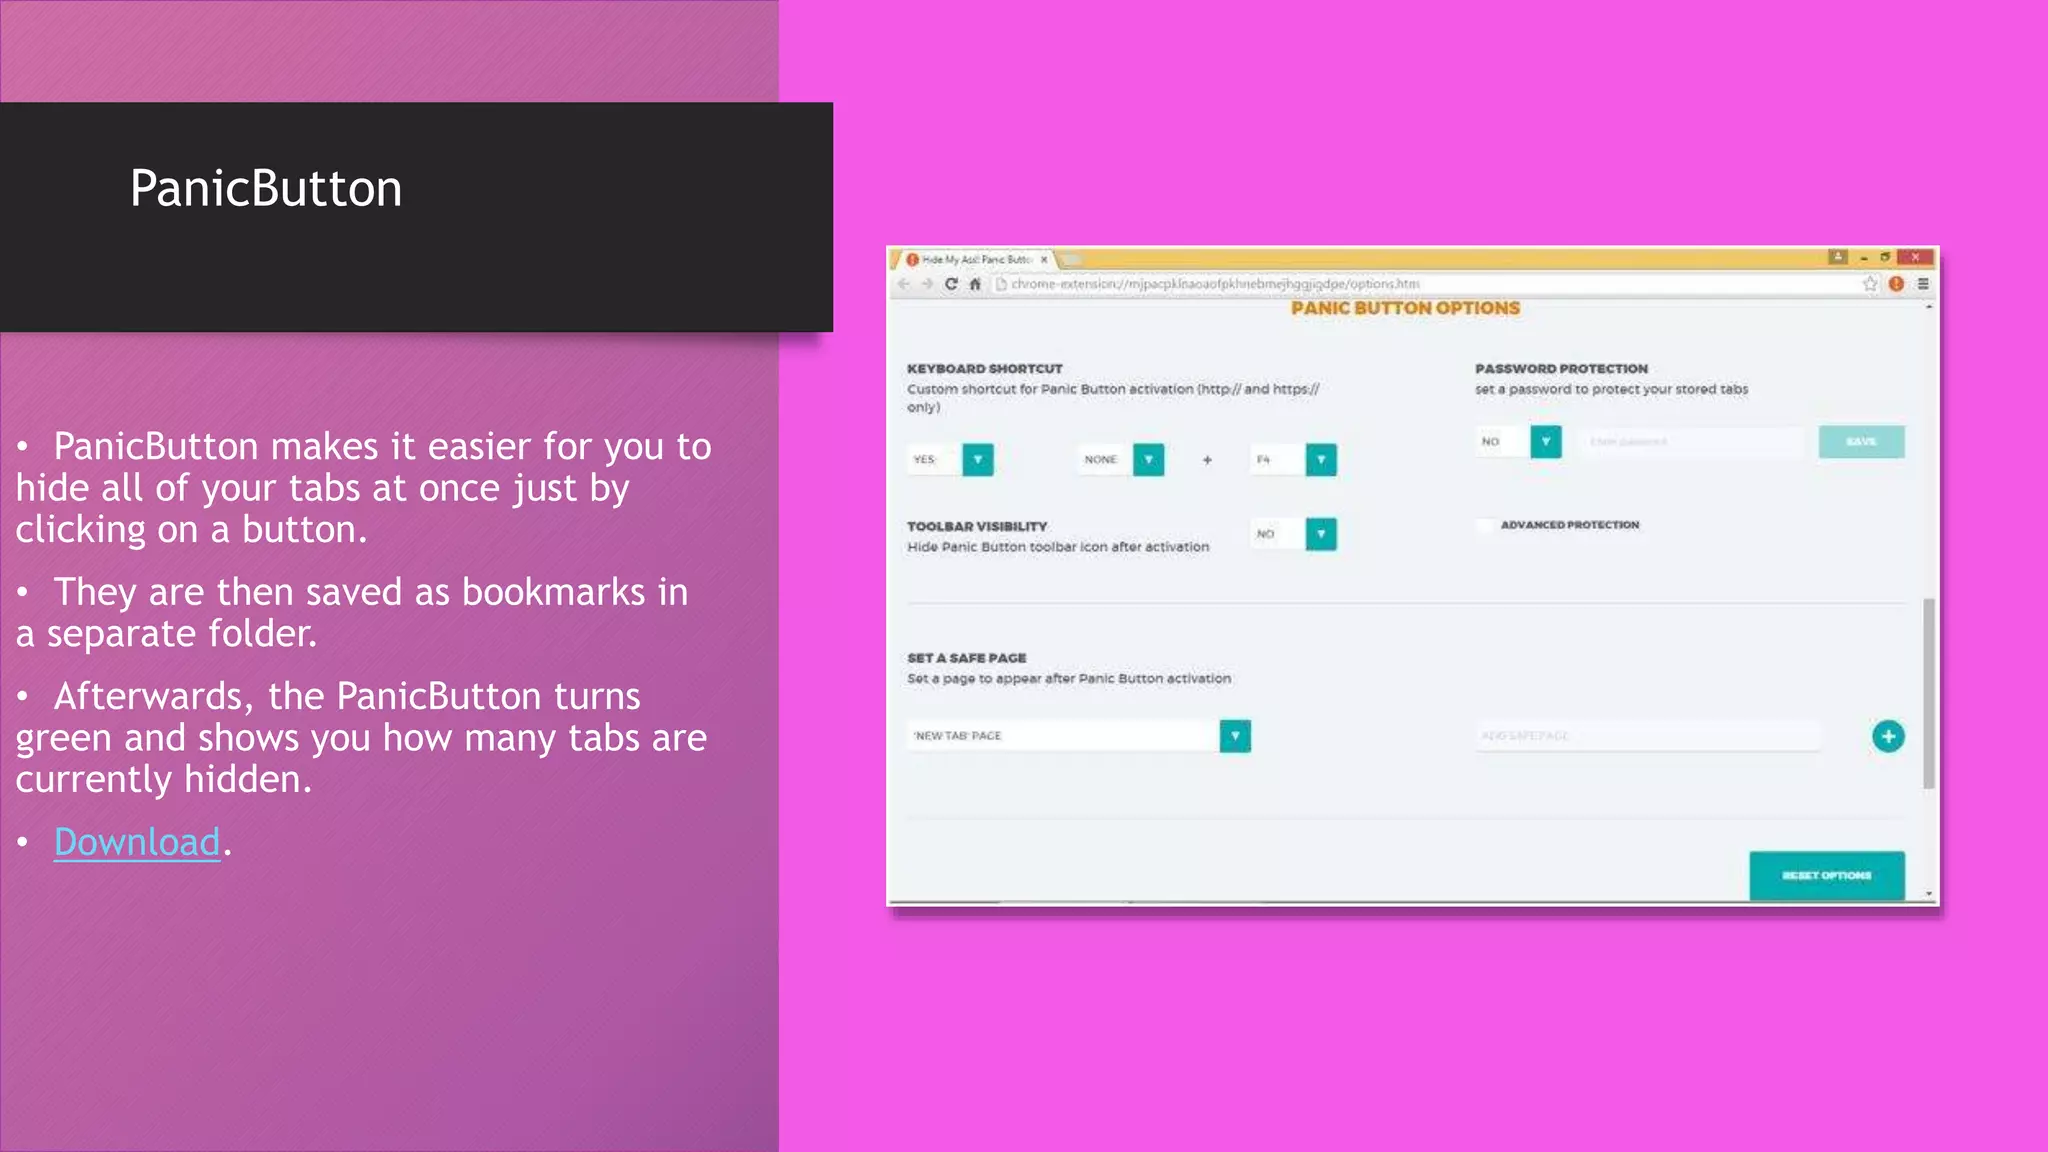Click the Chrome user profile icon
The height and width of the screenshot is (1152, 2048).
pos(1838,258)
